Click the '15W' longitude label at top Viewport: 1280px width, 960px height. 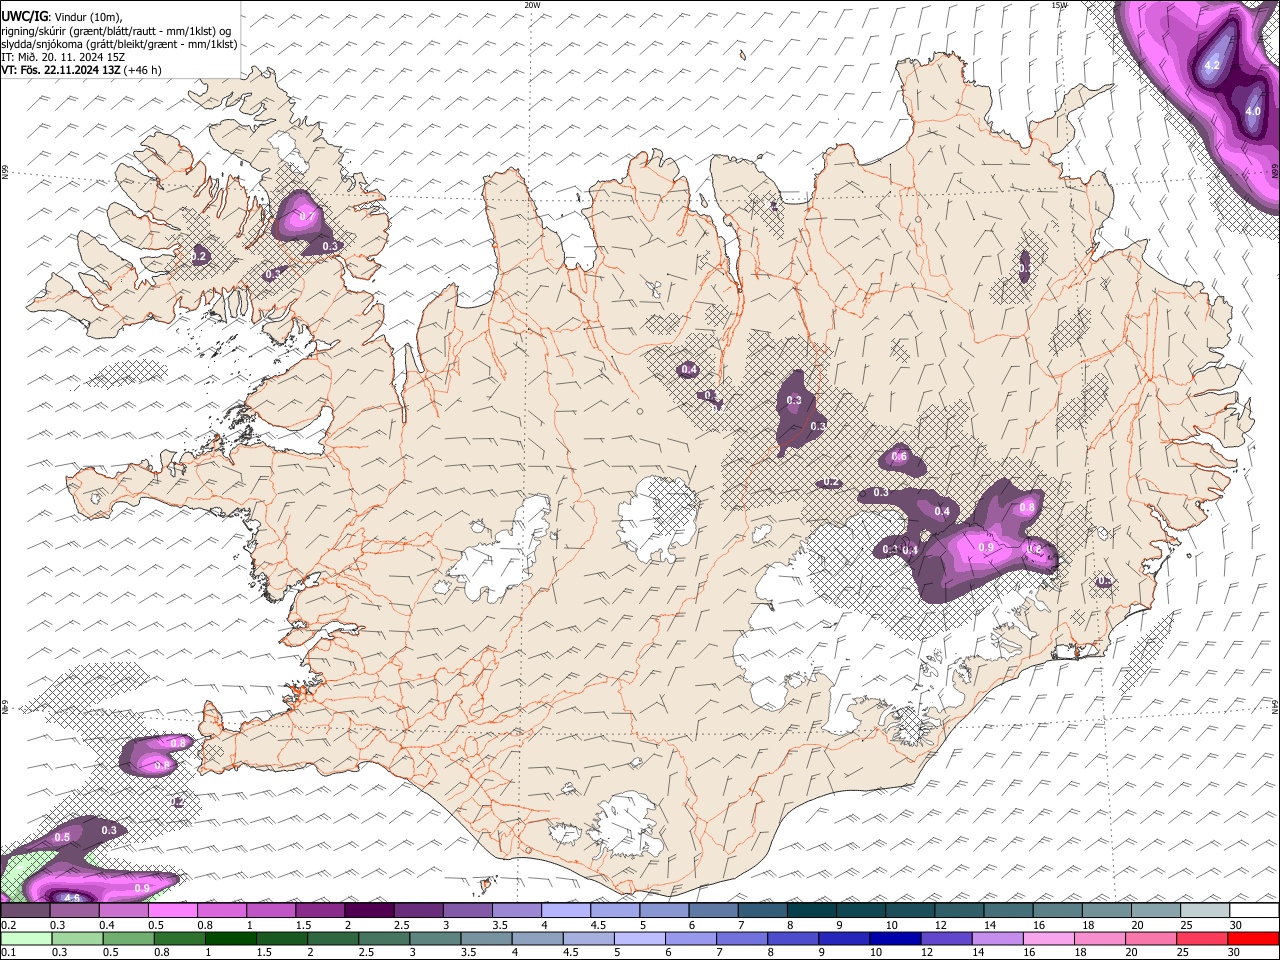point(1060,5)
